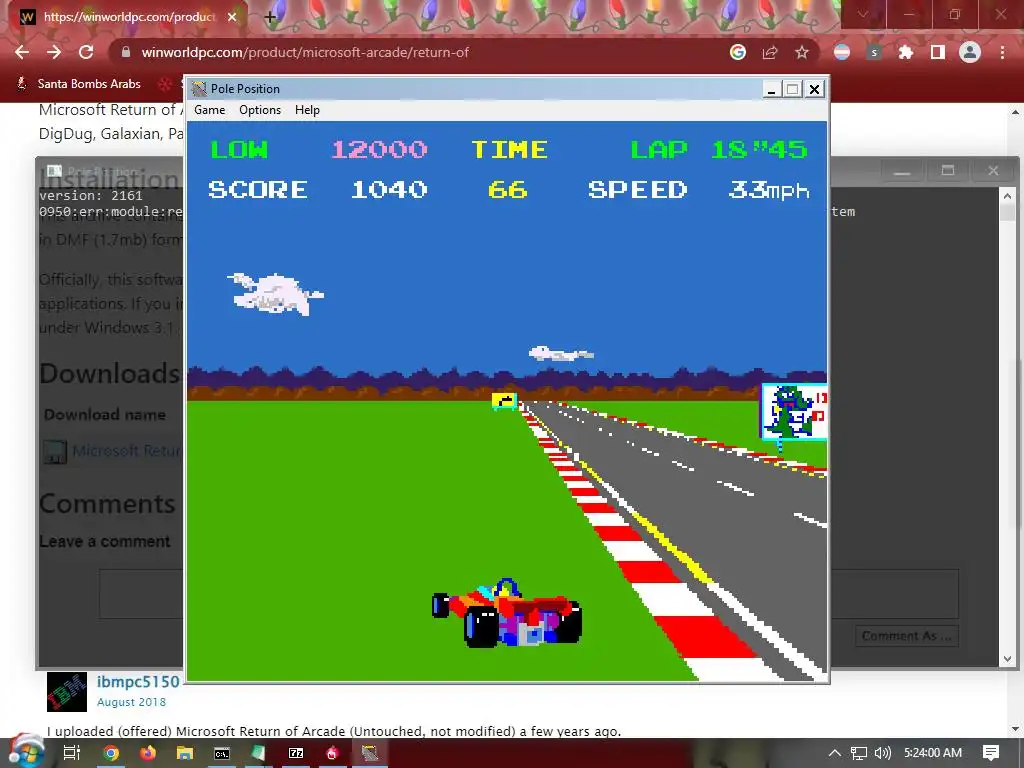Open Firefox from the taskbar
The image size is (1024, 768).
click(148, 753)
